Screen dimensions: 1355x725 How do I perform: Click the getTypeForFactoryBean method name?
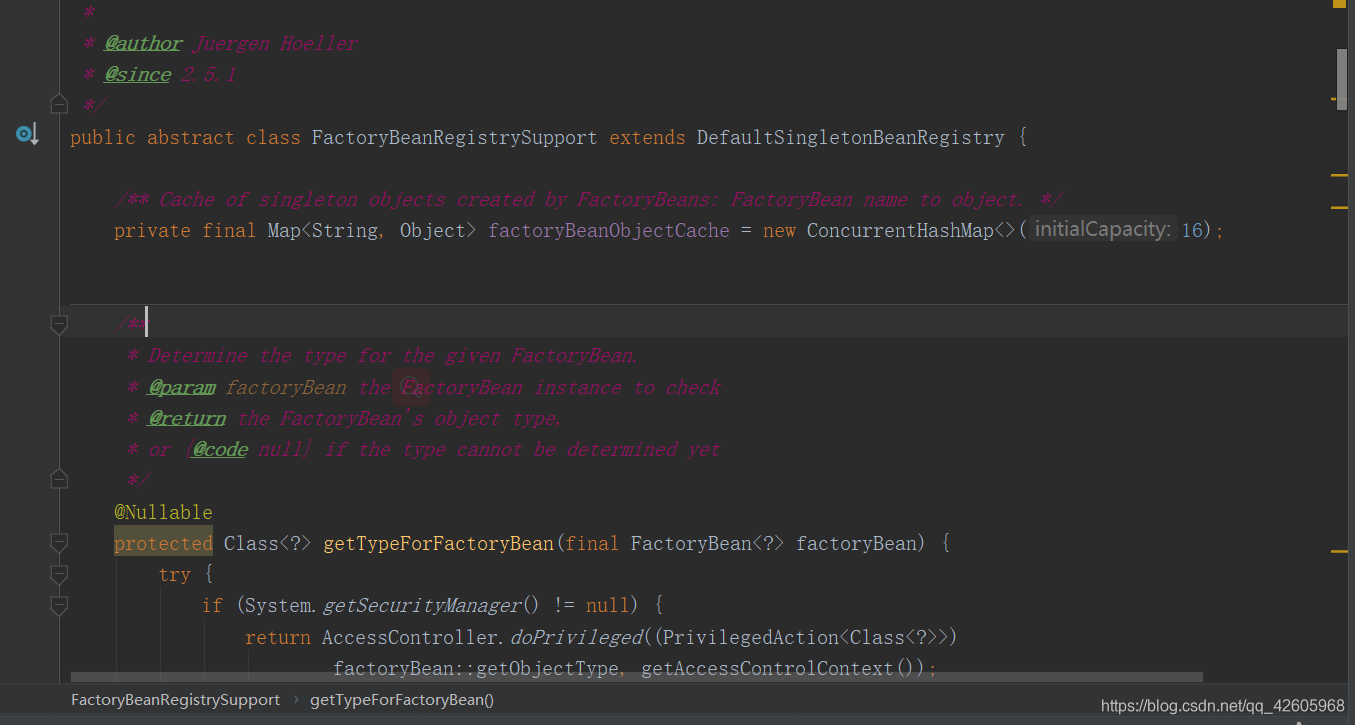click(438, 543)
